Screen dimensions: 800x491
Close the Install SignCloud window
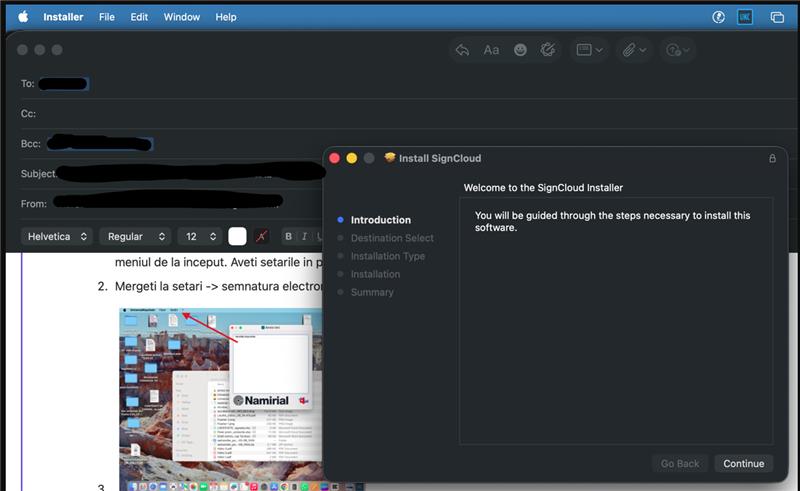[x=335, y=158]
